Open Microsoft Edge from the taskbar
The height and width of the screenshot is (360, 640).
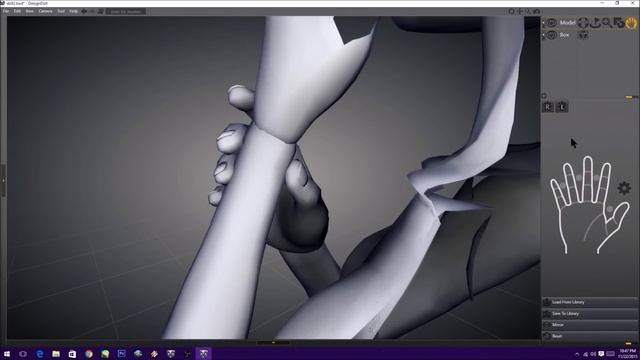point(40,354)
